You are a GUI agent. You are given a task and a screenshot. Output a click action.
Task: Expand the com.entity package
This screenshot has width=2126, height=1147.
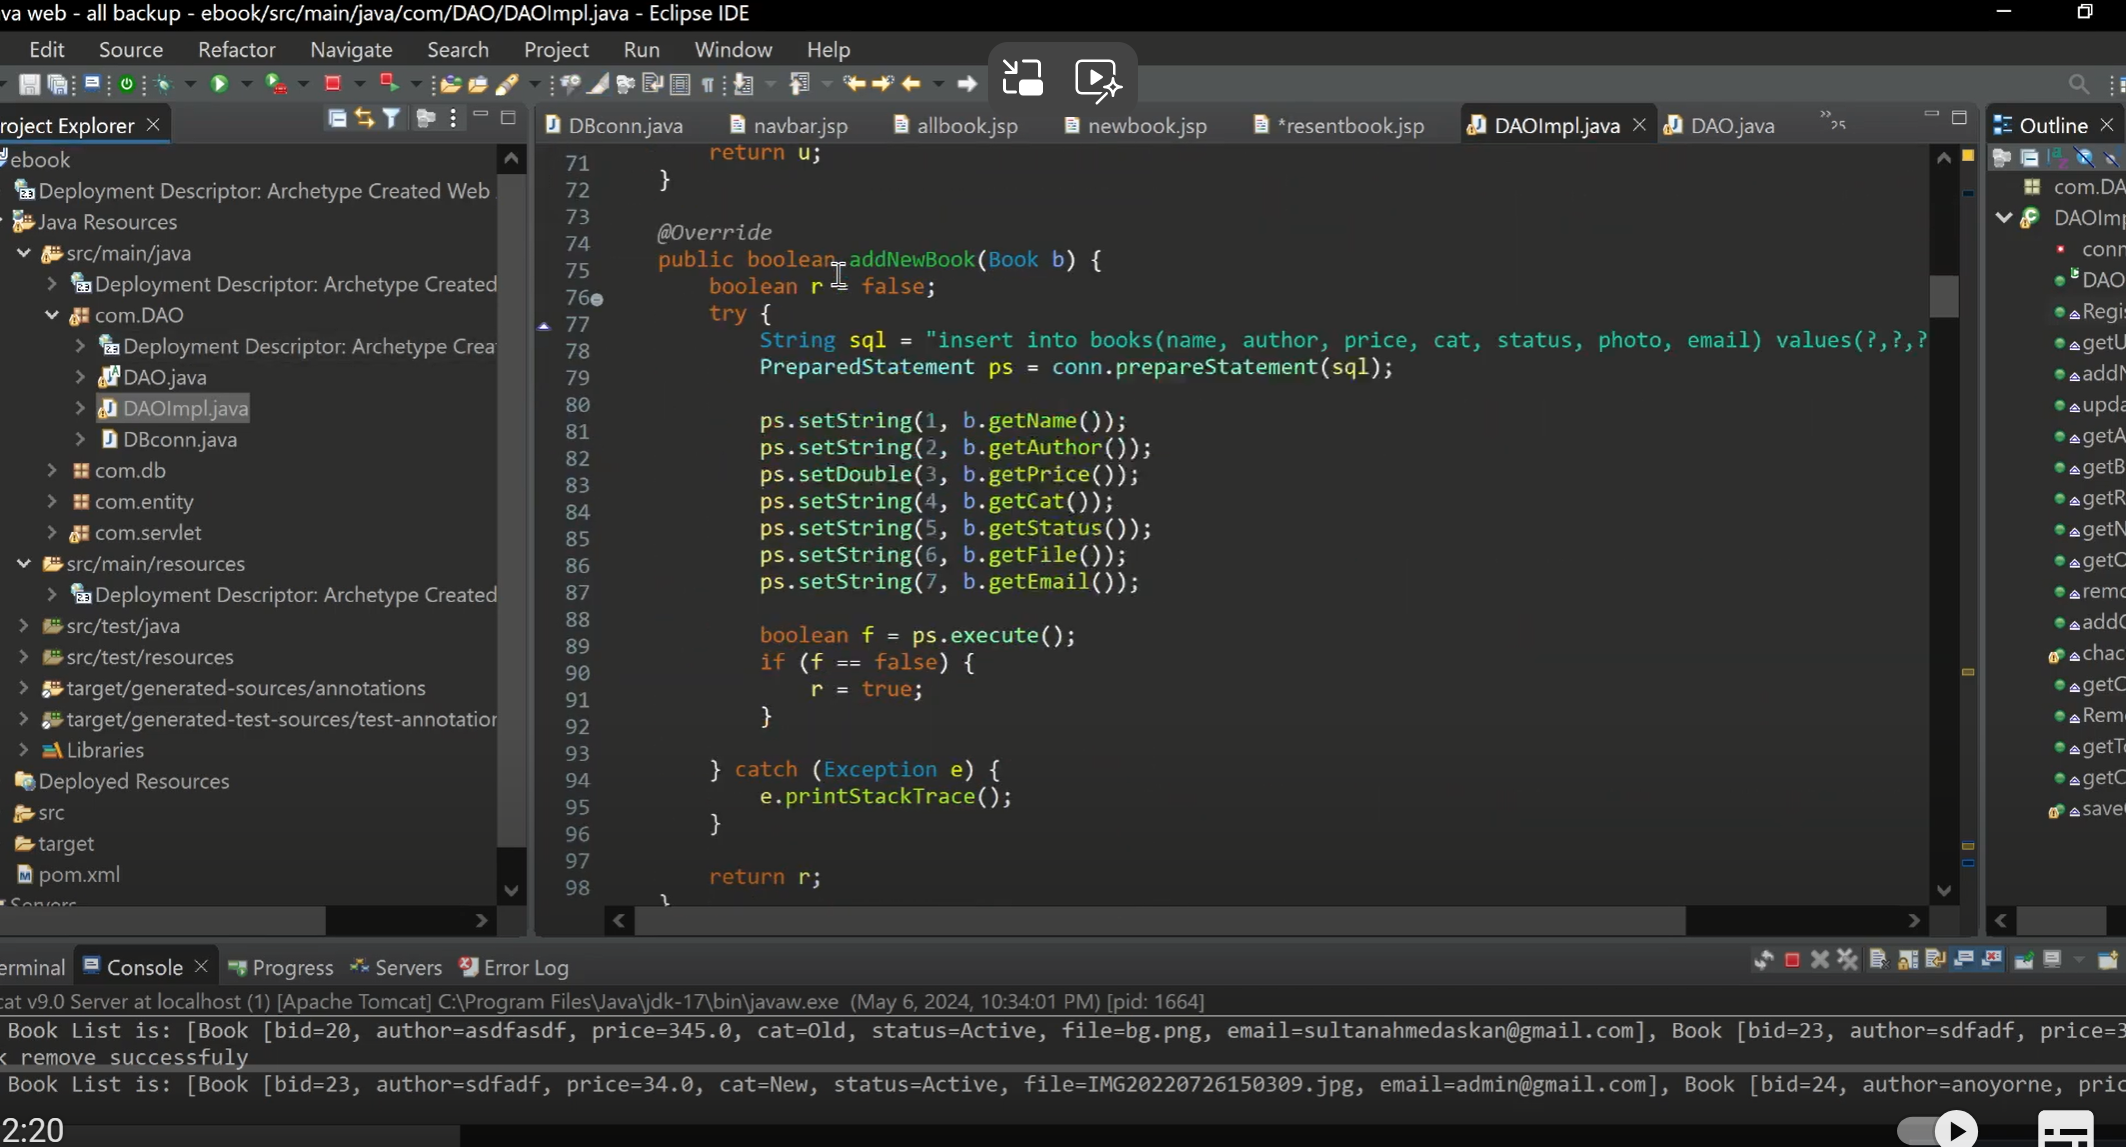click(52, 501)
